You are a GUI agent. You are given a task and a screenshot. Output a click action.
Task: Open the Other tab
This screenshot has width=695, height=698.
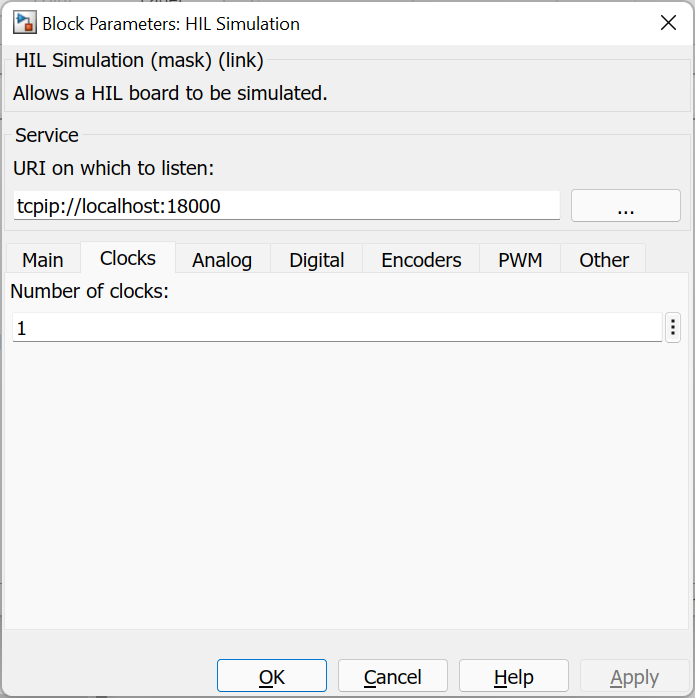click(x=604, y=260)
